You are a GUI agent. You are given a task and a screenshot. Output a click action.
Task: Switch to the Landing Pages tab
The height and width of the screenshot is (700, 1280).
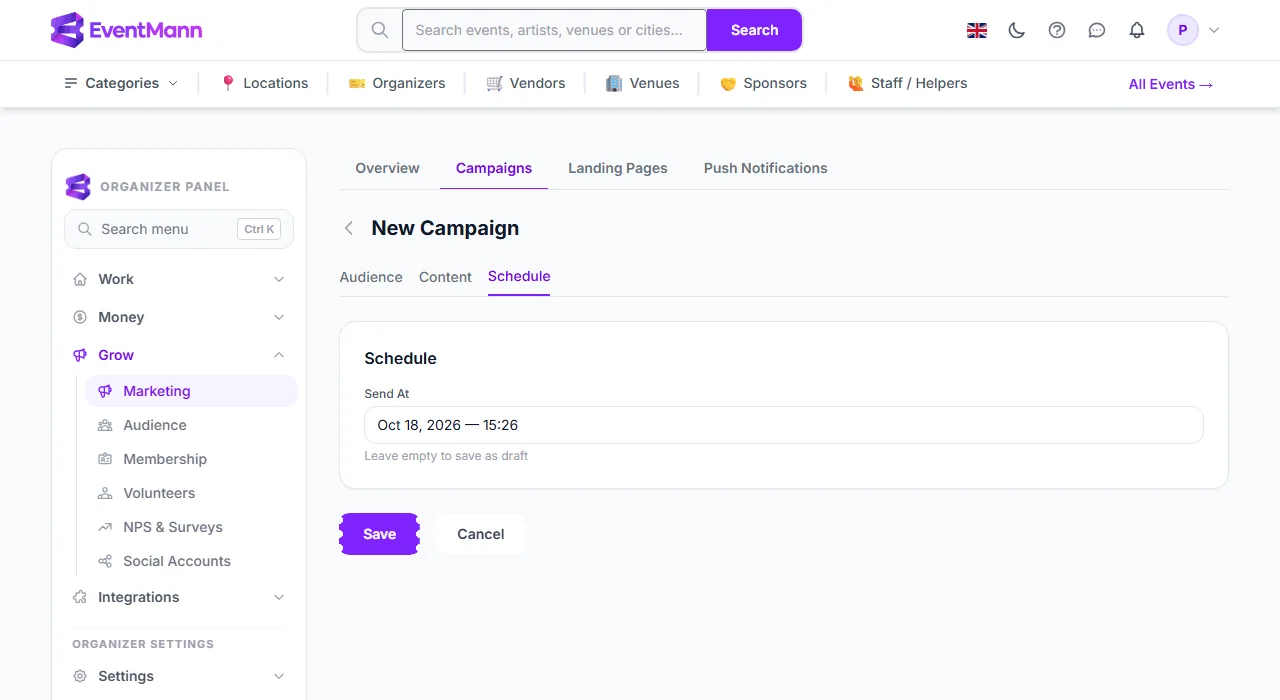tap(618, 168)
